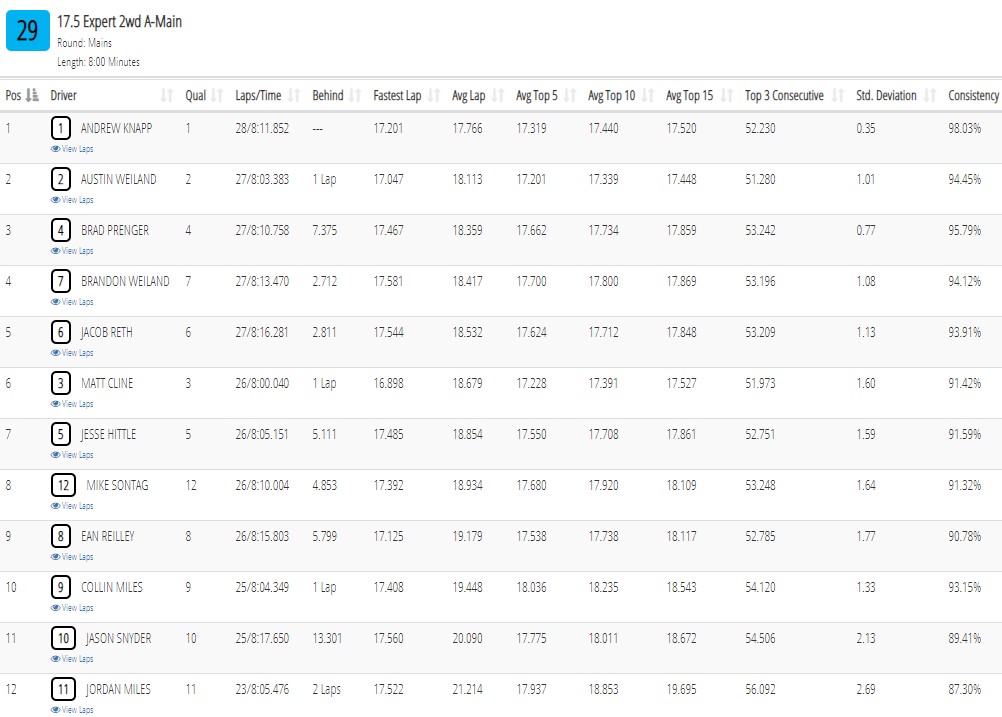Sort by Std. Deviation column arrows
Screen dimensions: 1002x717
coord(930,95)
